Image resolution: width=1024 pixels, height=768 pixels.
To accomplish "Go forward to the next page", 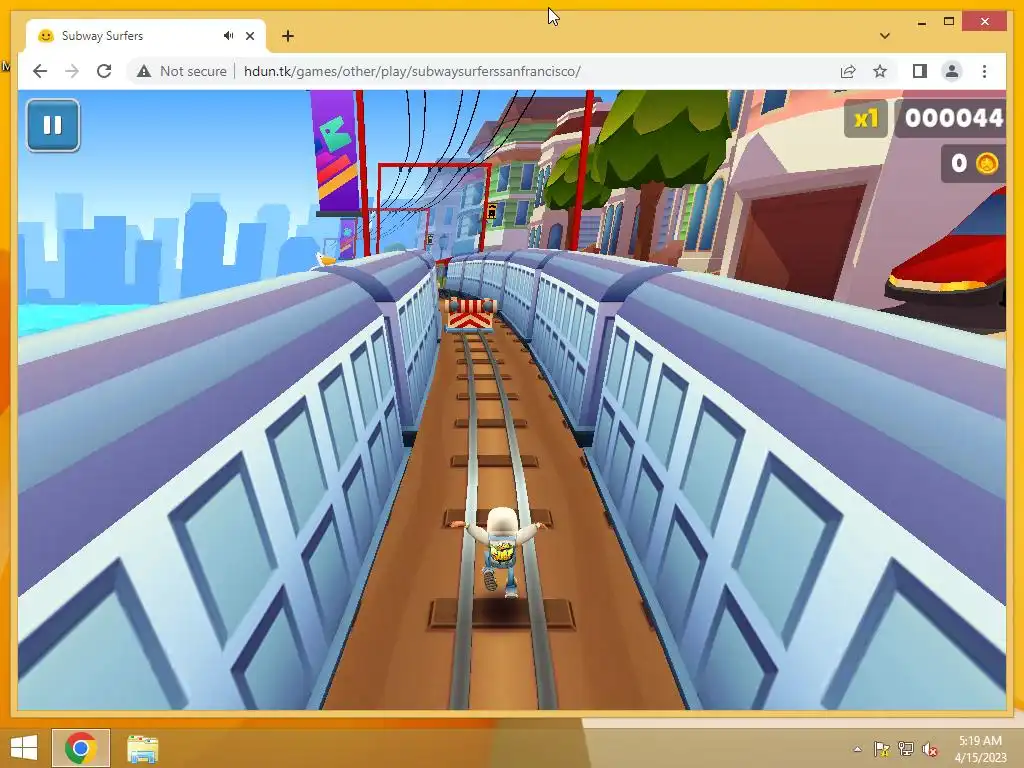I will pos(72,71).
